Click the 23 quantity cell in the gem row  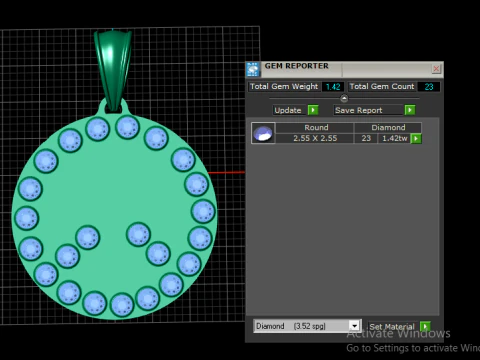coord(366,138)
